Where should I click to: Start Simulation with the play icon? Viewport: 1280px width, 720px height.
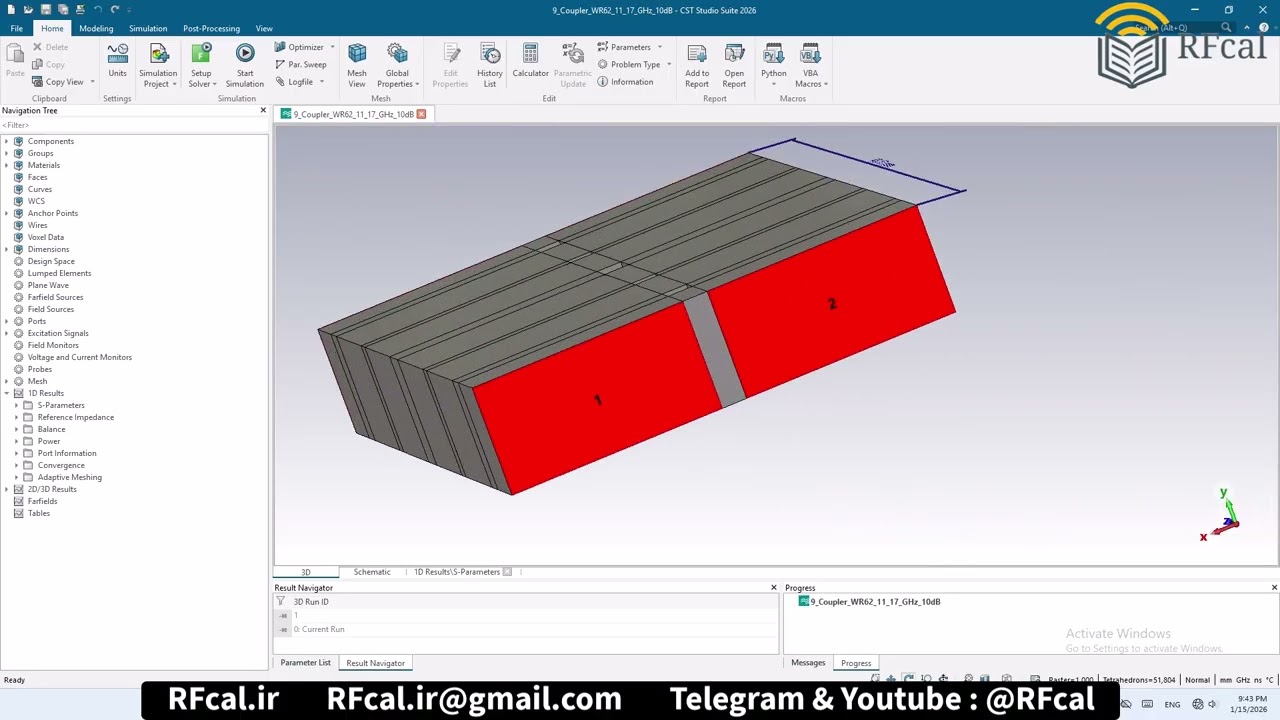[x=245, y=65]
